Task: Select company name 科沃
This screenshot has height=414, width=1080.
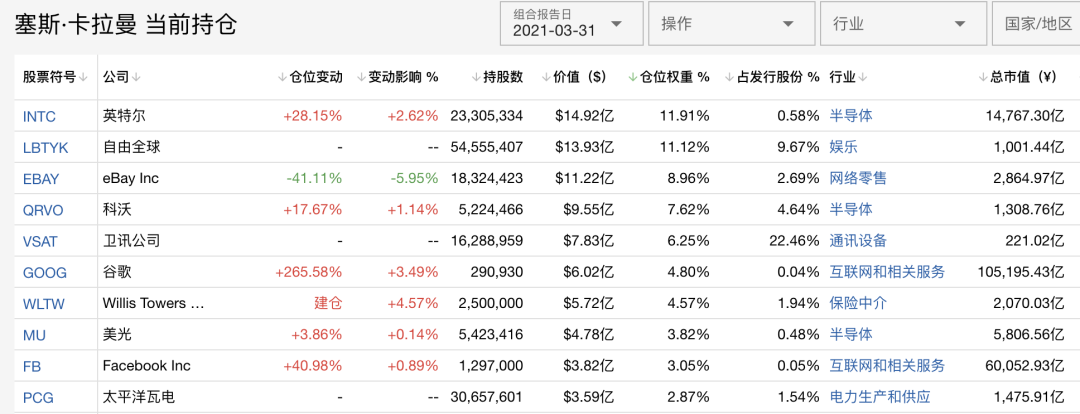Action: point(117,209)
